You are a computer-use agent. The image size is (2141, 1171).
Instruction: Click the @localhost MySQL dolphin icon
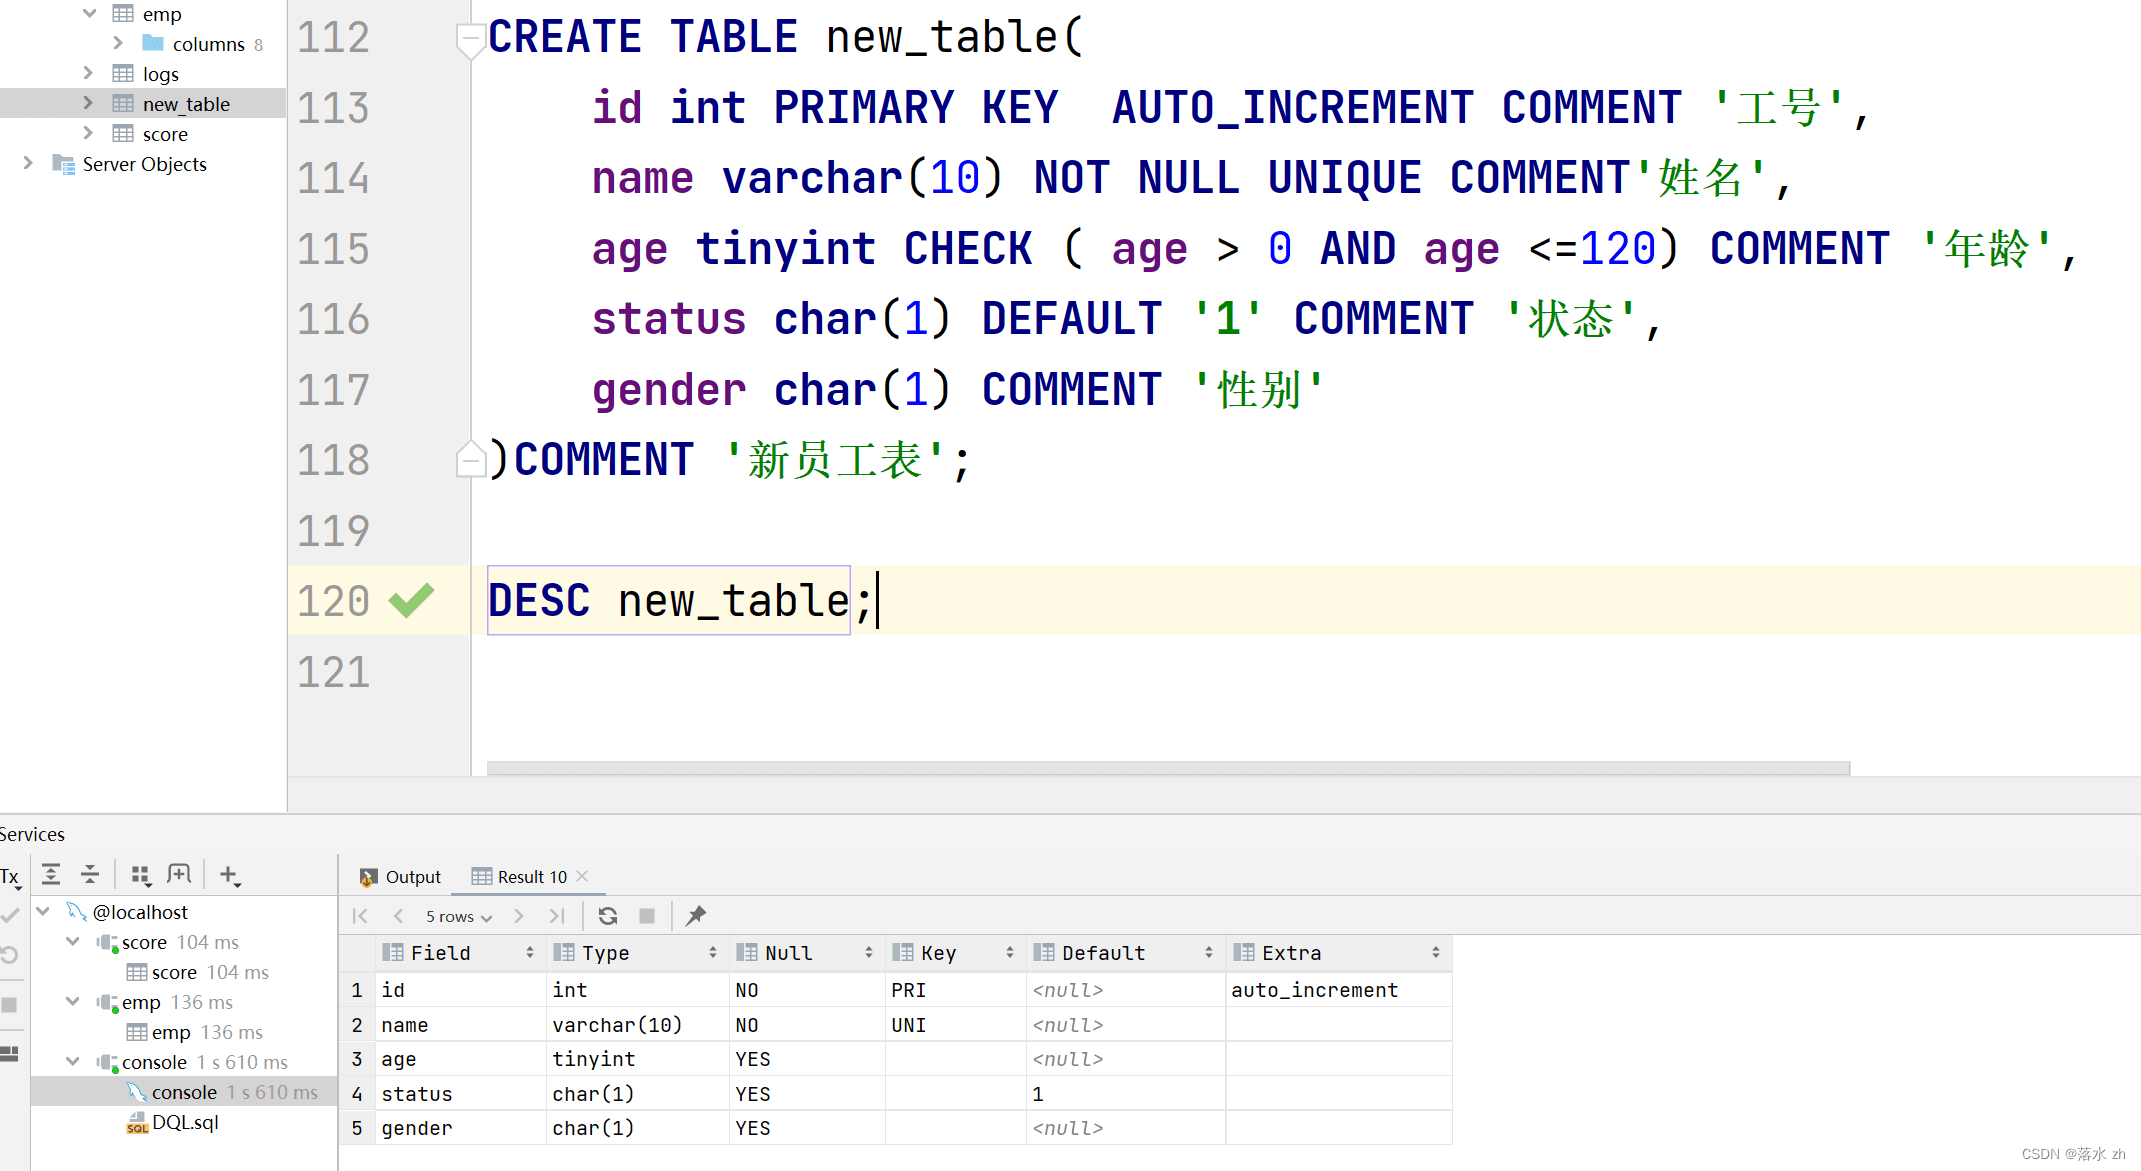pos(76,911)
